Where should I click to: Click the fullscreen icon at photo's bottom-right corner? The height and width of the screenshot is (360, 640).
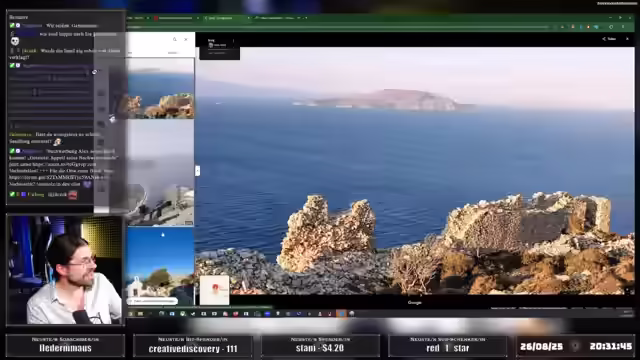point(629,290)
